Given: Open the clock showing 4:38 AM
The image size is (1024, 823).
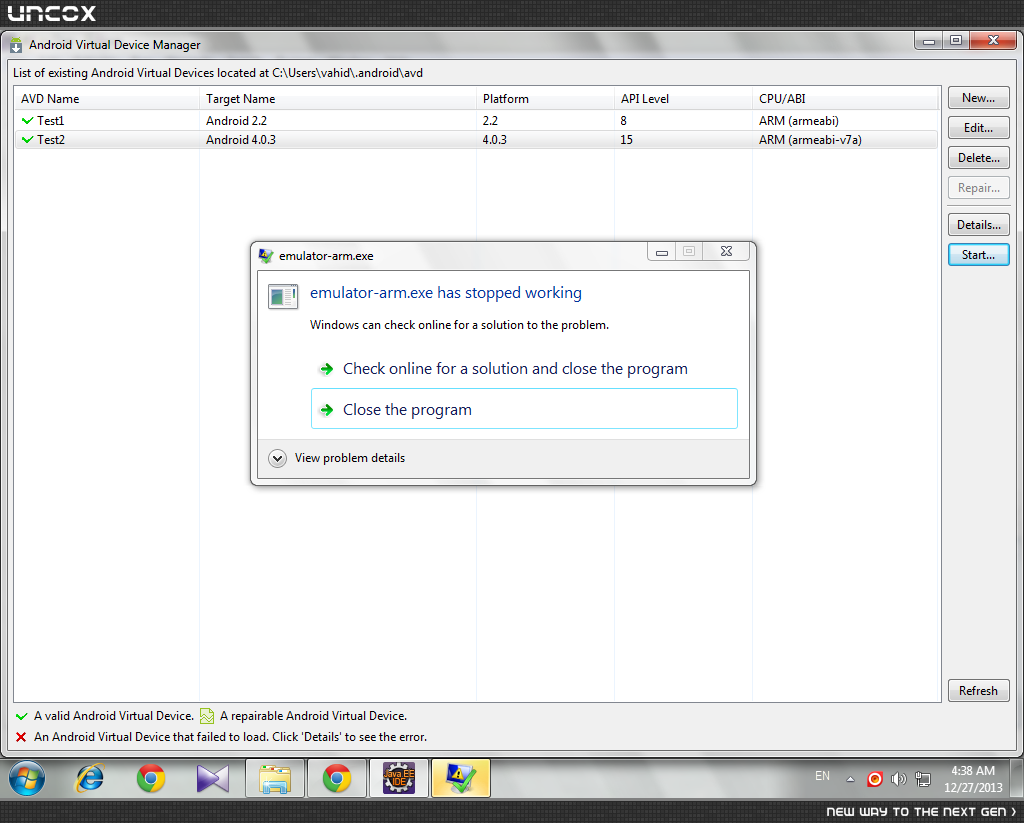Looking at the screenshot, I should pos(972,779).
